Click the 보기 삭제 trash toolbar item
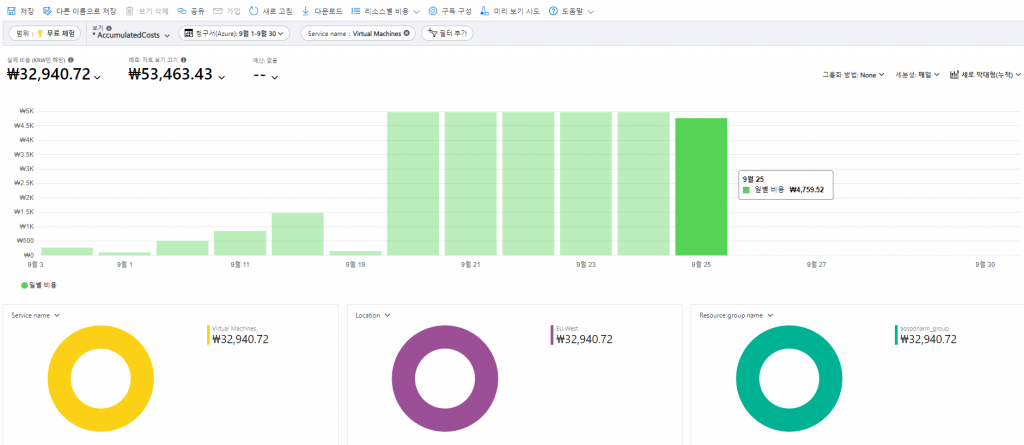This screenshot has width=1024, height=445. click(x=147, y=11)
